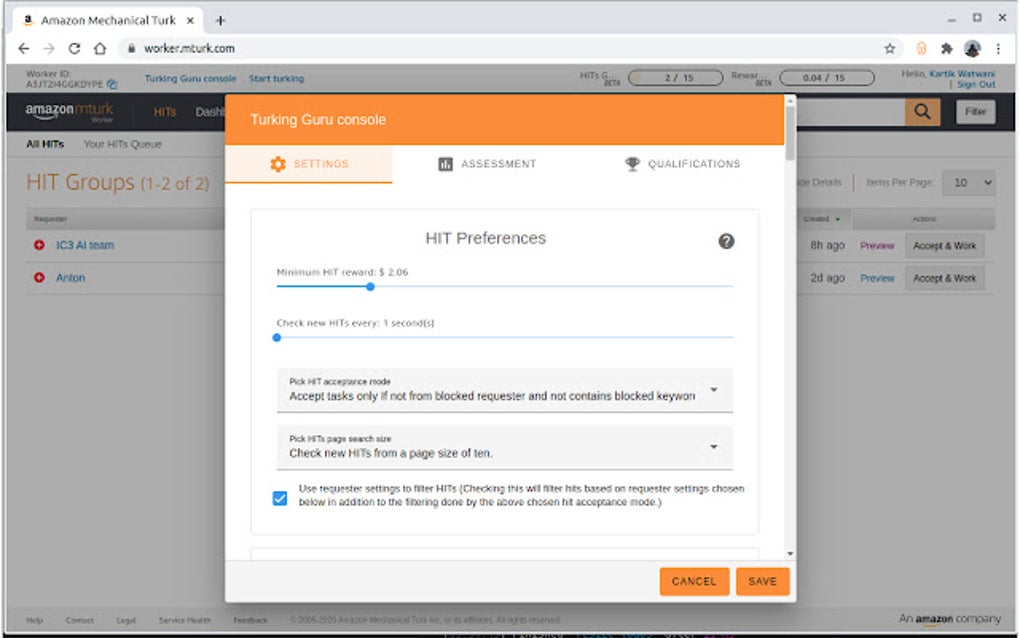Image resolution: width=1020 pixels, height=638 pixels.
Task: Bookmark page with the star icon
Action: click(x=889, y=48)
